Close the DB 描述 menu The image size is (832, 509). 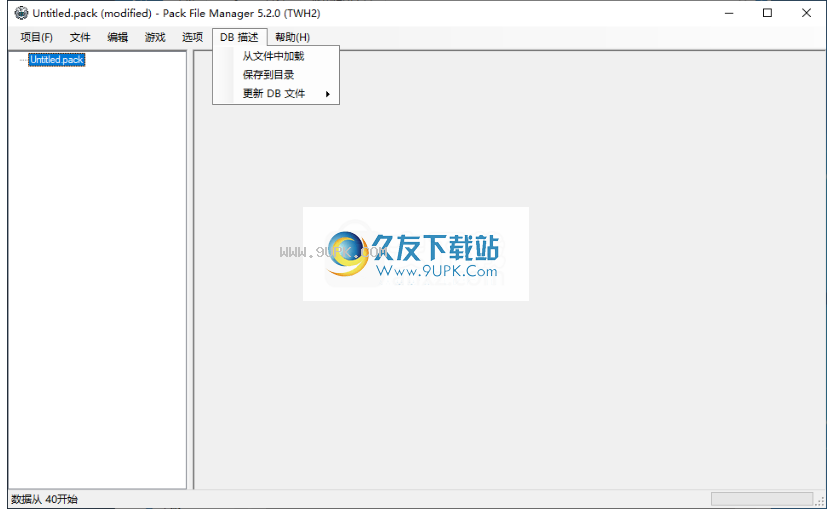pos(239,37)
